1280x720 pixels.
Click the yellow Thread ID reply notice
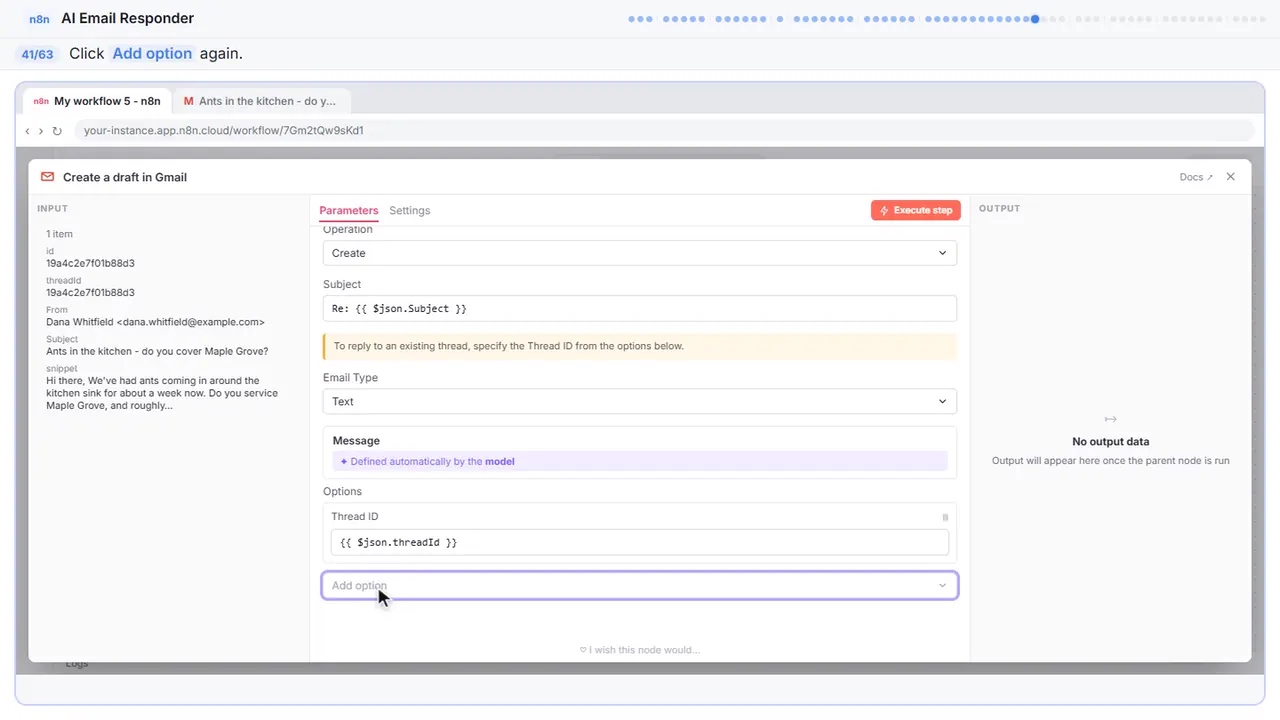click(x=640, y=346)
